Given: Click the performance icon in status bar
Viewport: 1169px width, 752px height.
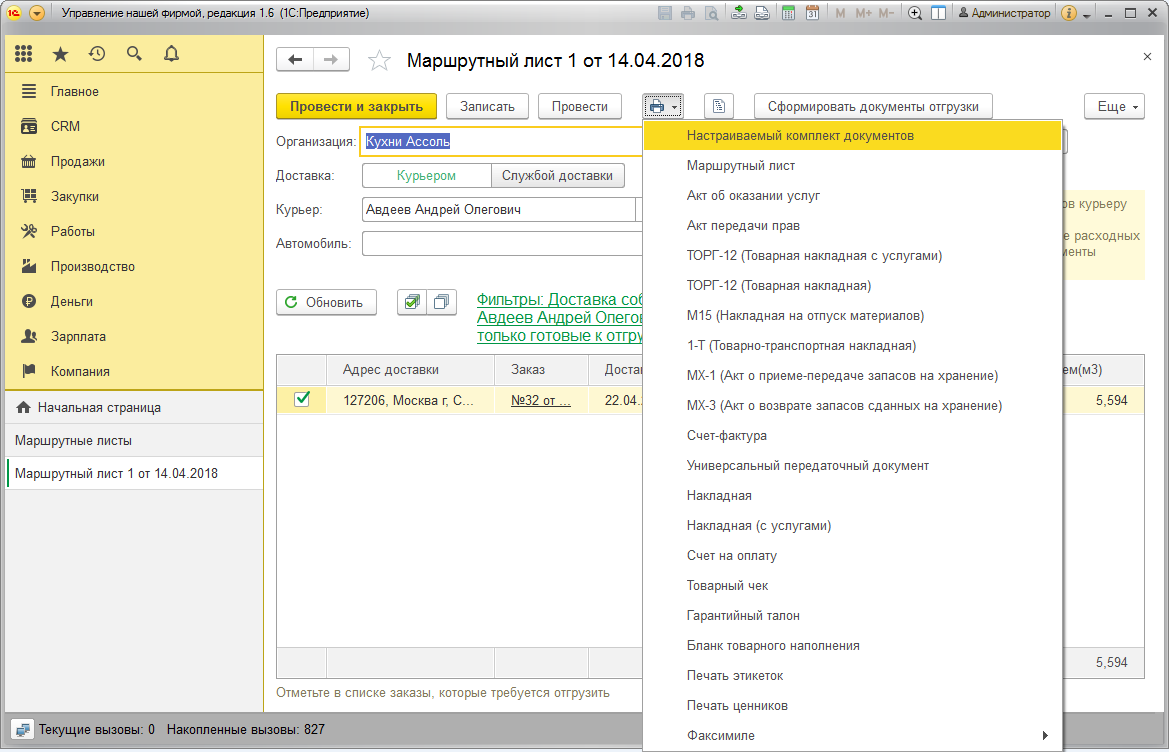Looking at the screenshot, I should (x=22, y=730).
